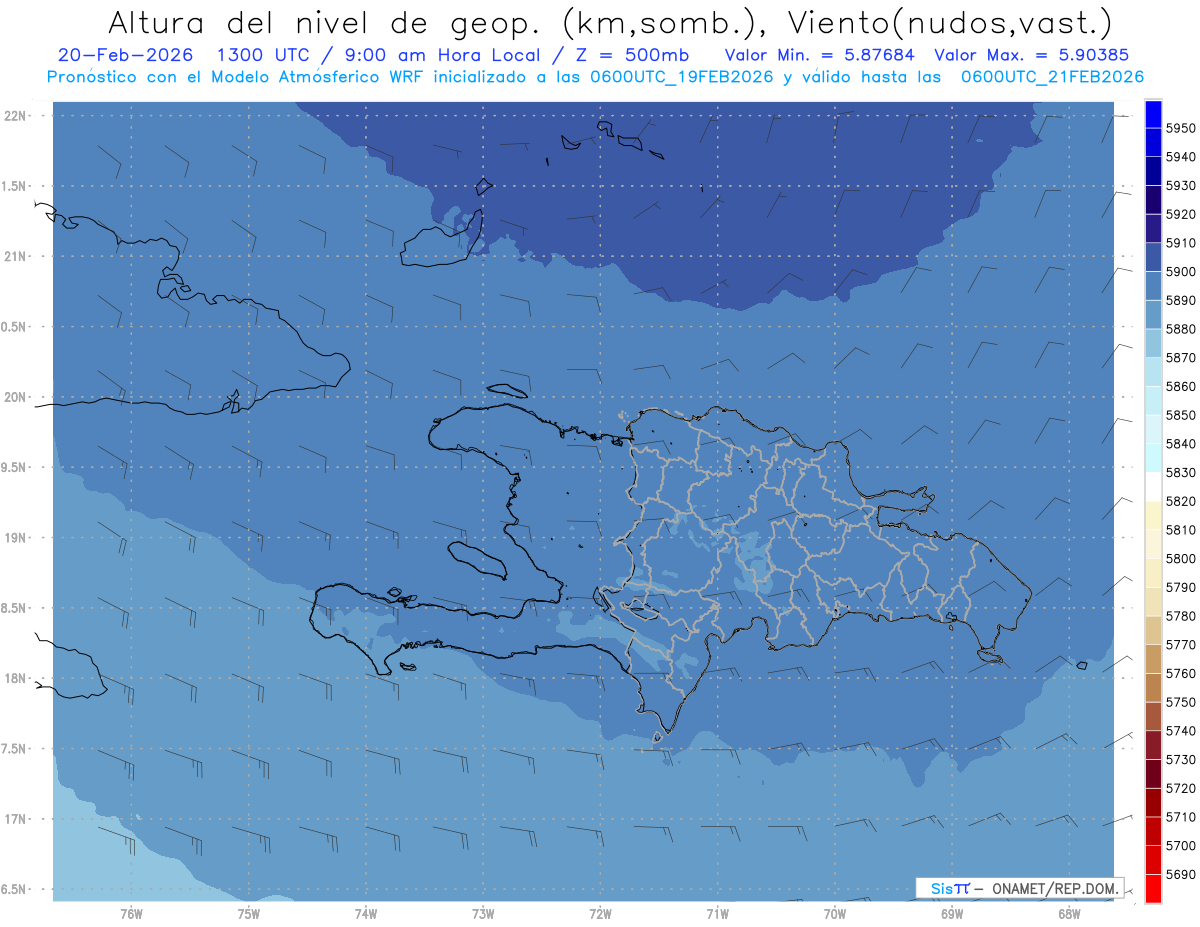Click the '1.5N' latitude axis label
This screenshot has width=1200, height=927.
pyautogui.click(x=15, y=186)
